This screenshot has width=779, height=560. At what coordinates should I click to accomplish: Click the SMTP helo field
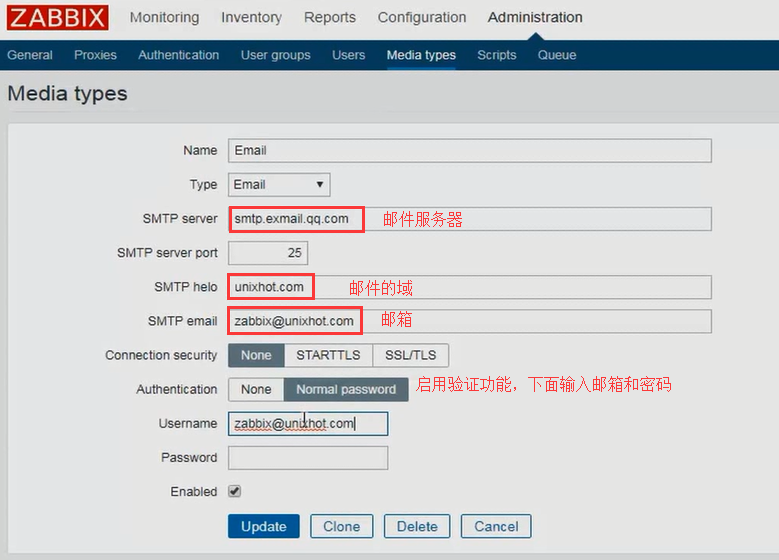point(469,287)
